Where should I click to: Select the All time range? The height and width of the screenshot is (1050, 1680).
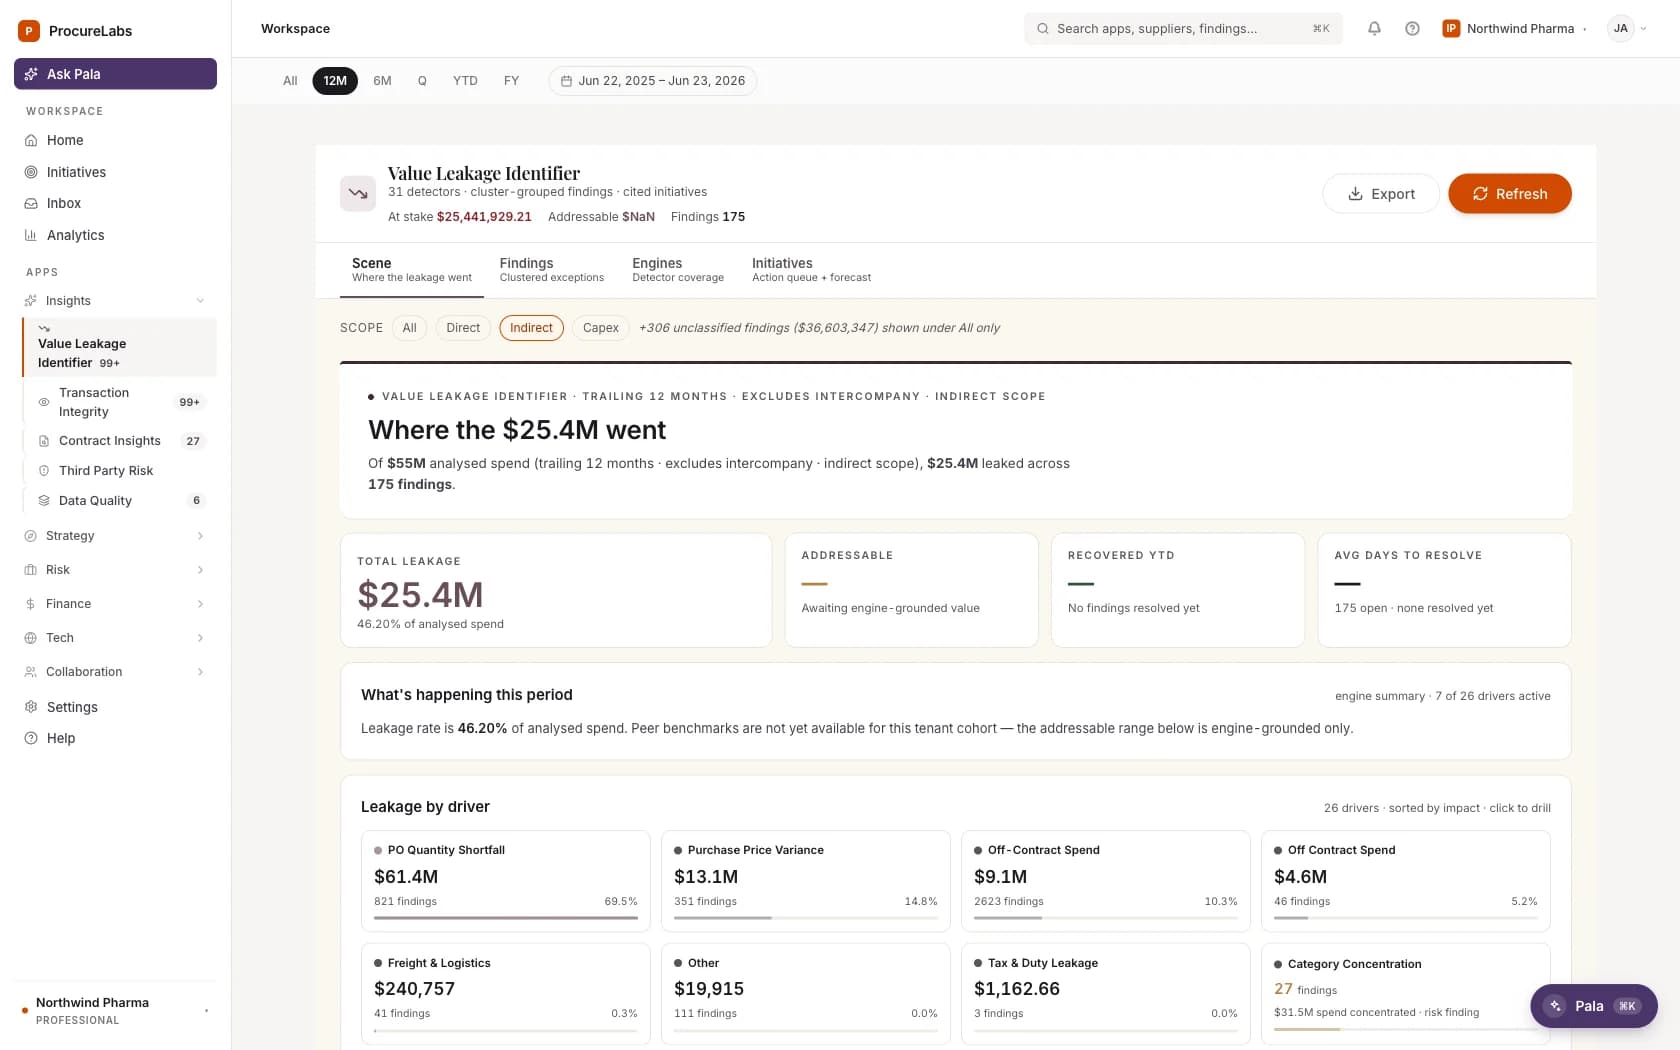click(290, 81)
